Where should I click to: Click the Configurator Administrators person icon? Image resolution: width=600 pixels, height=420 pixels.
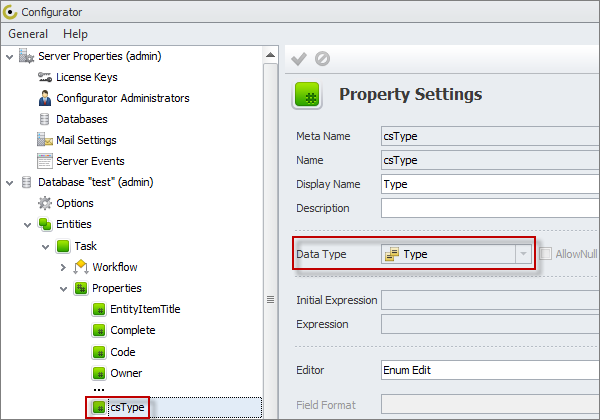[x=45, y=98]
